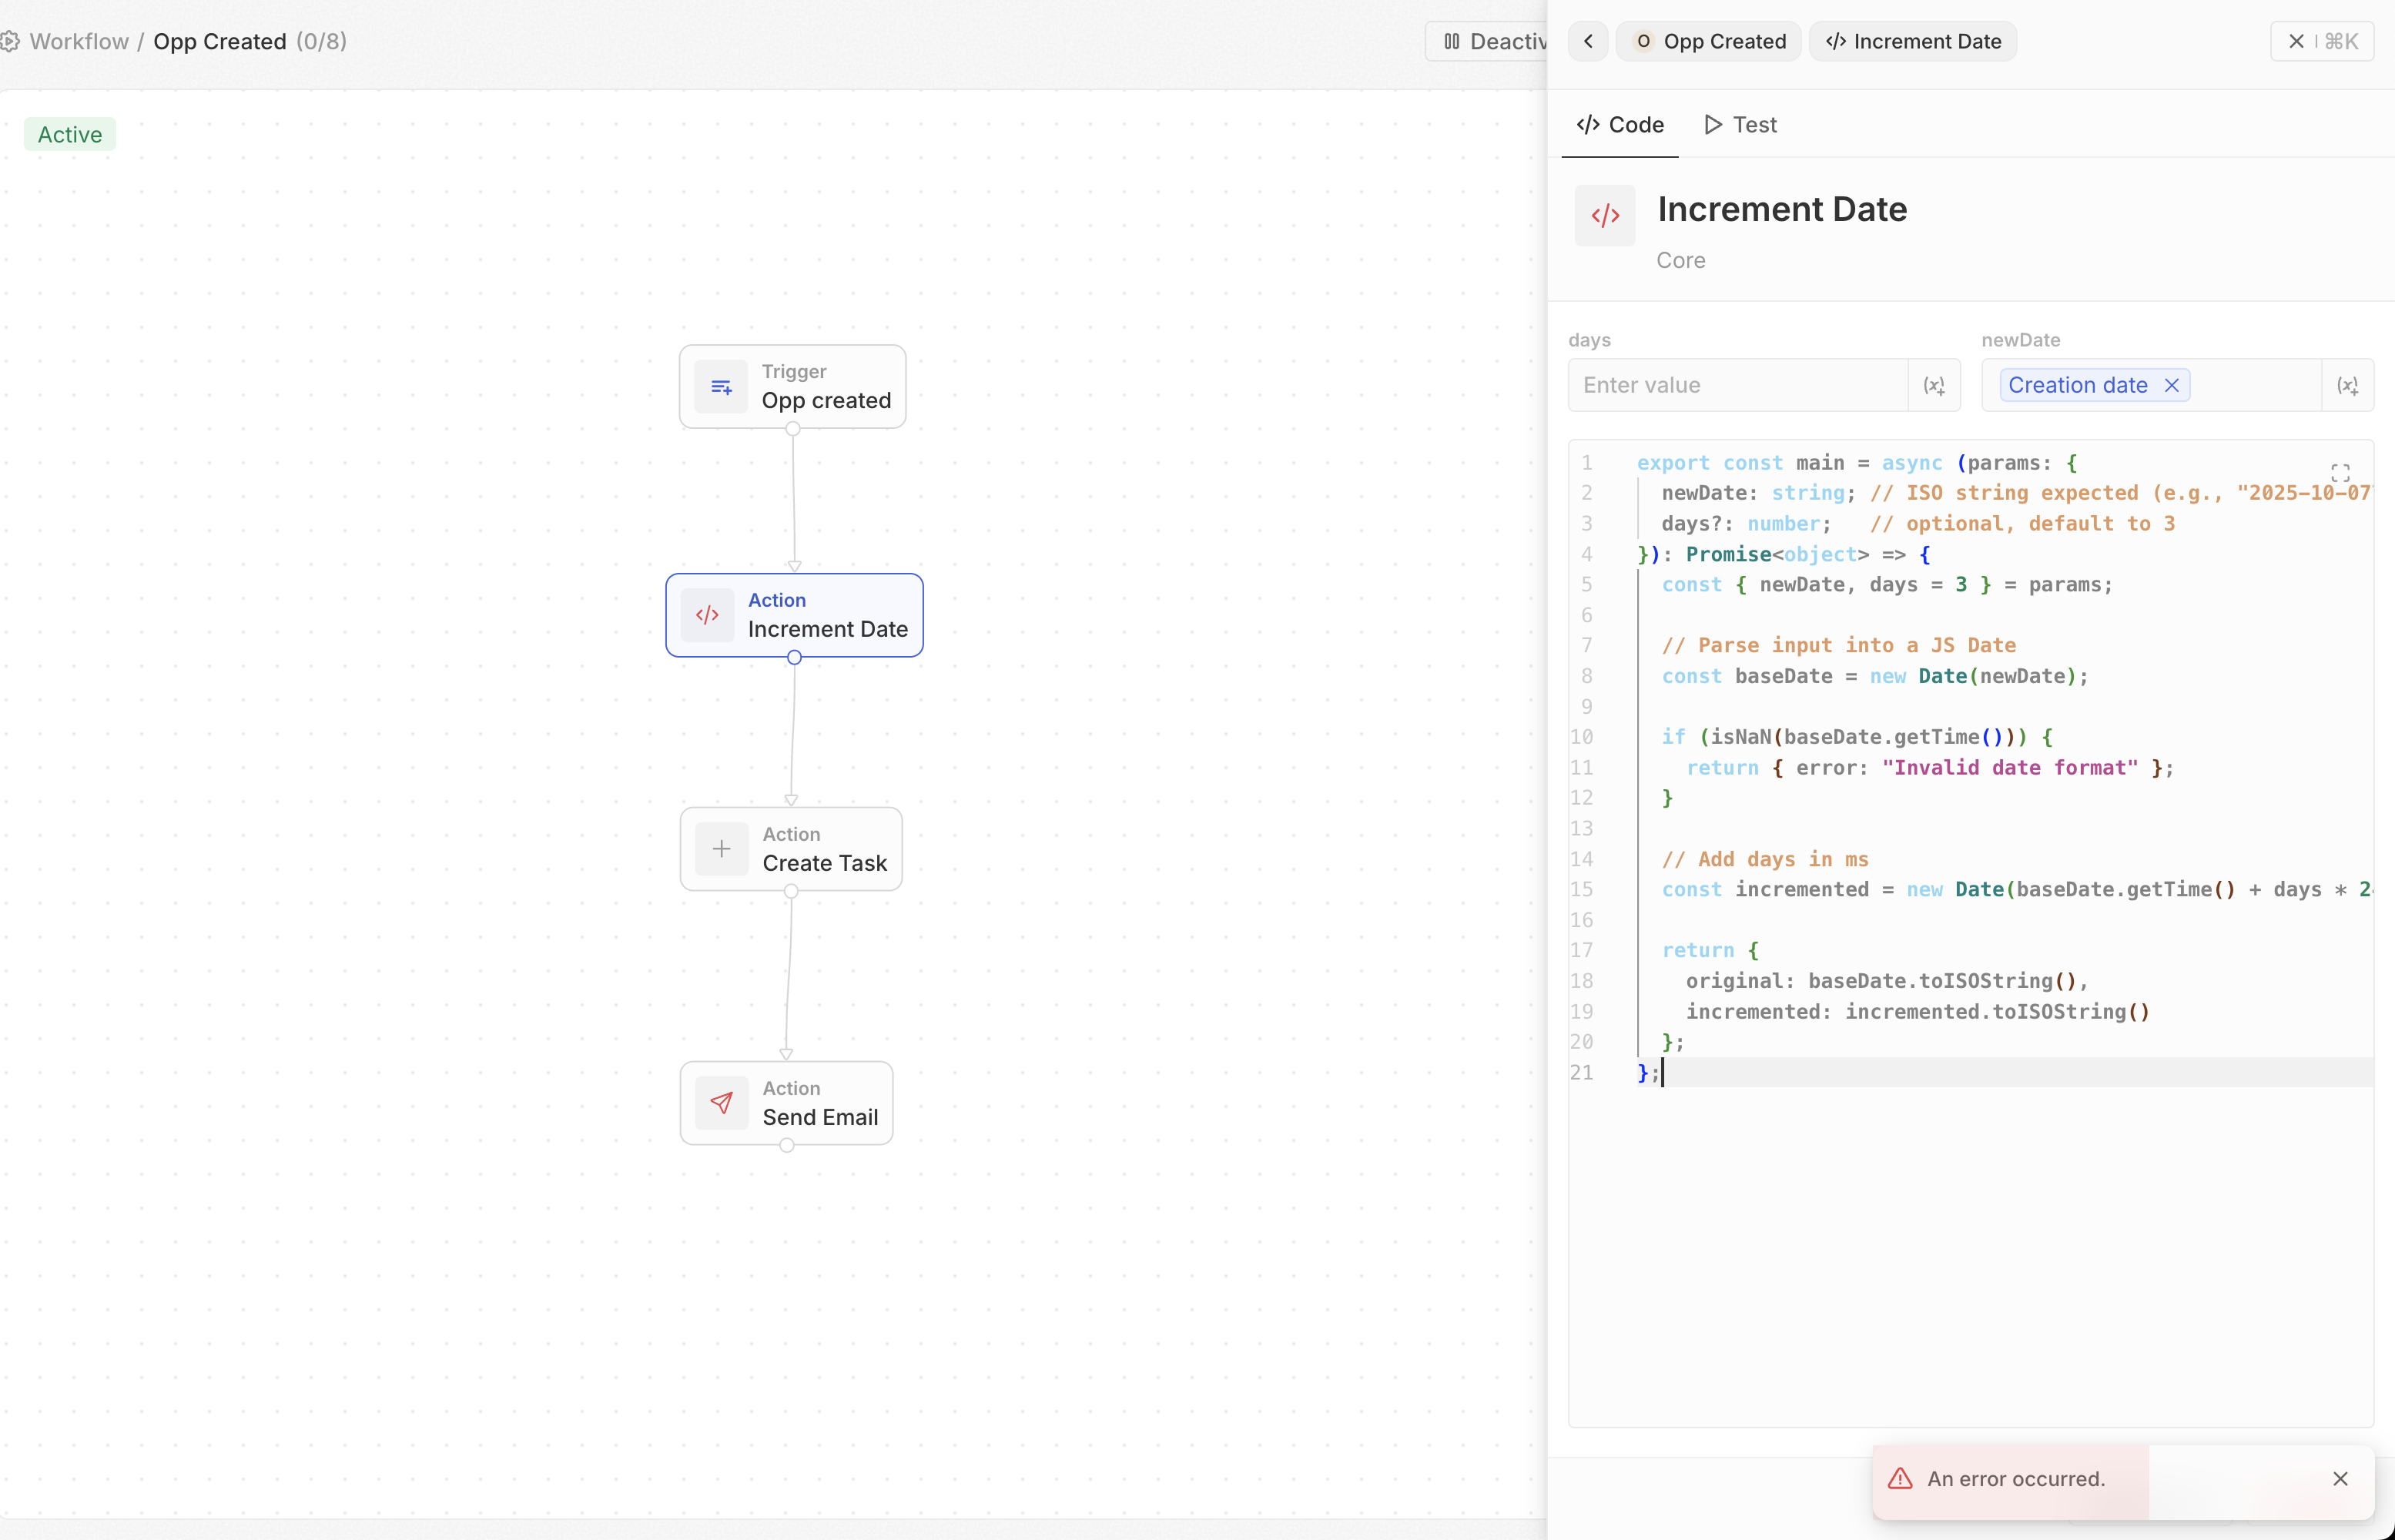Click the Workflow breadcrumb link
2395x1540 pixels.
[79, 42]
